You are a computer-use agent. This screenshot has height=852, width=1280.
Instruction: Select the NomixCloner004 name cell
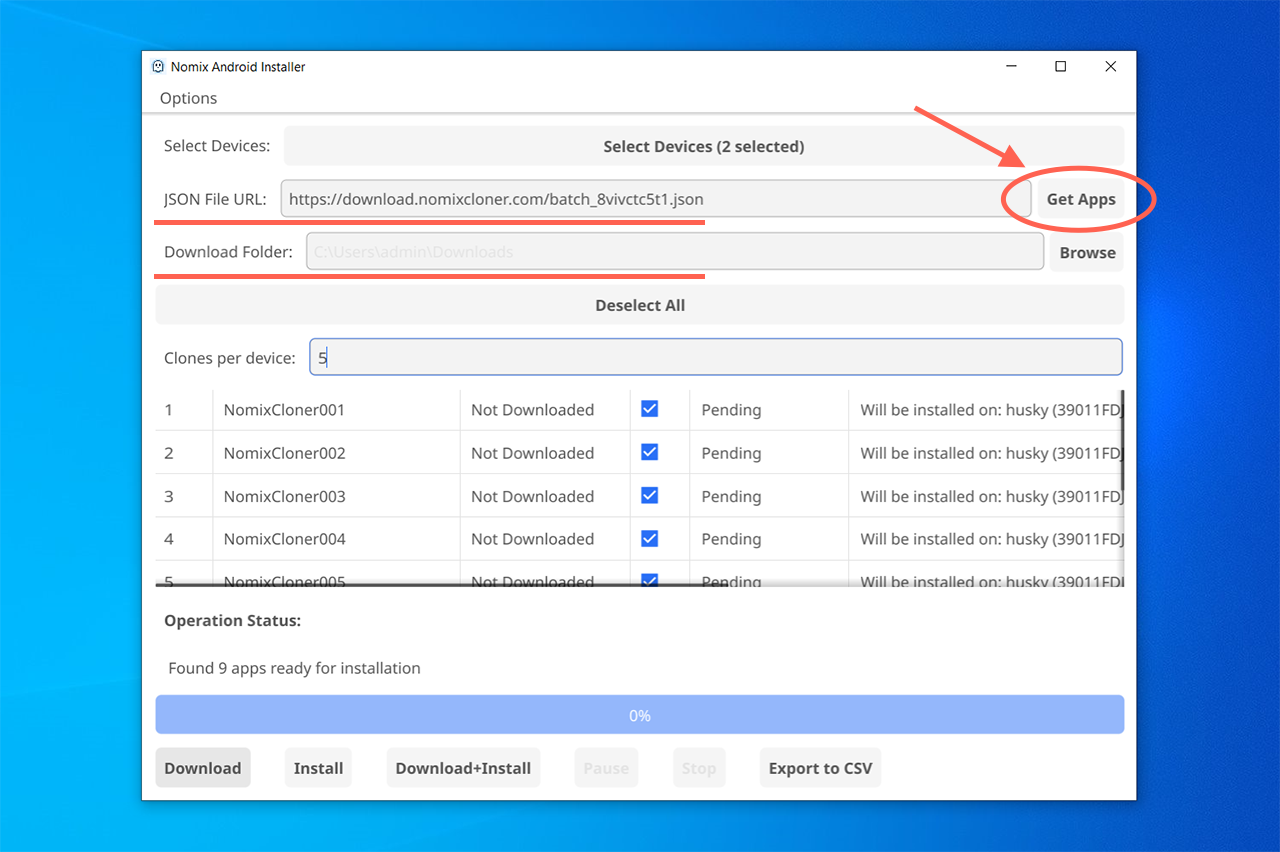pyautogui.click(x=336, y=539)
